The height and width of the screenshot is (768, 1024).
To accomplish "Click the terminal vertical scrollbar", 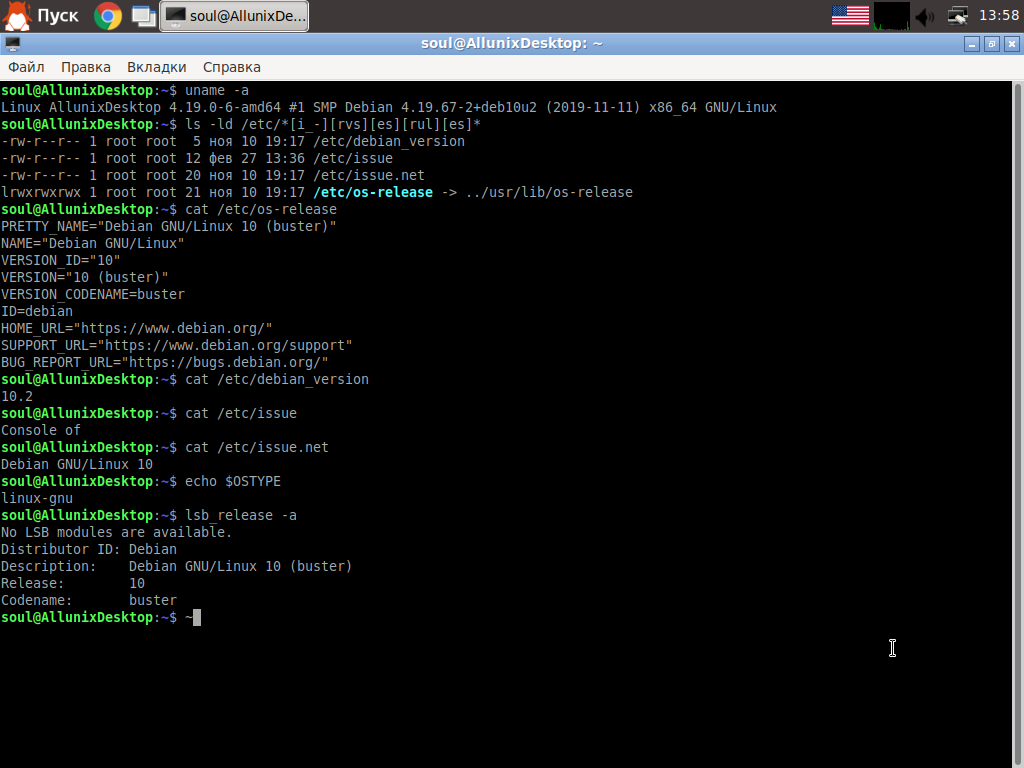I will coord(1017,424).
